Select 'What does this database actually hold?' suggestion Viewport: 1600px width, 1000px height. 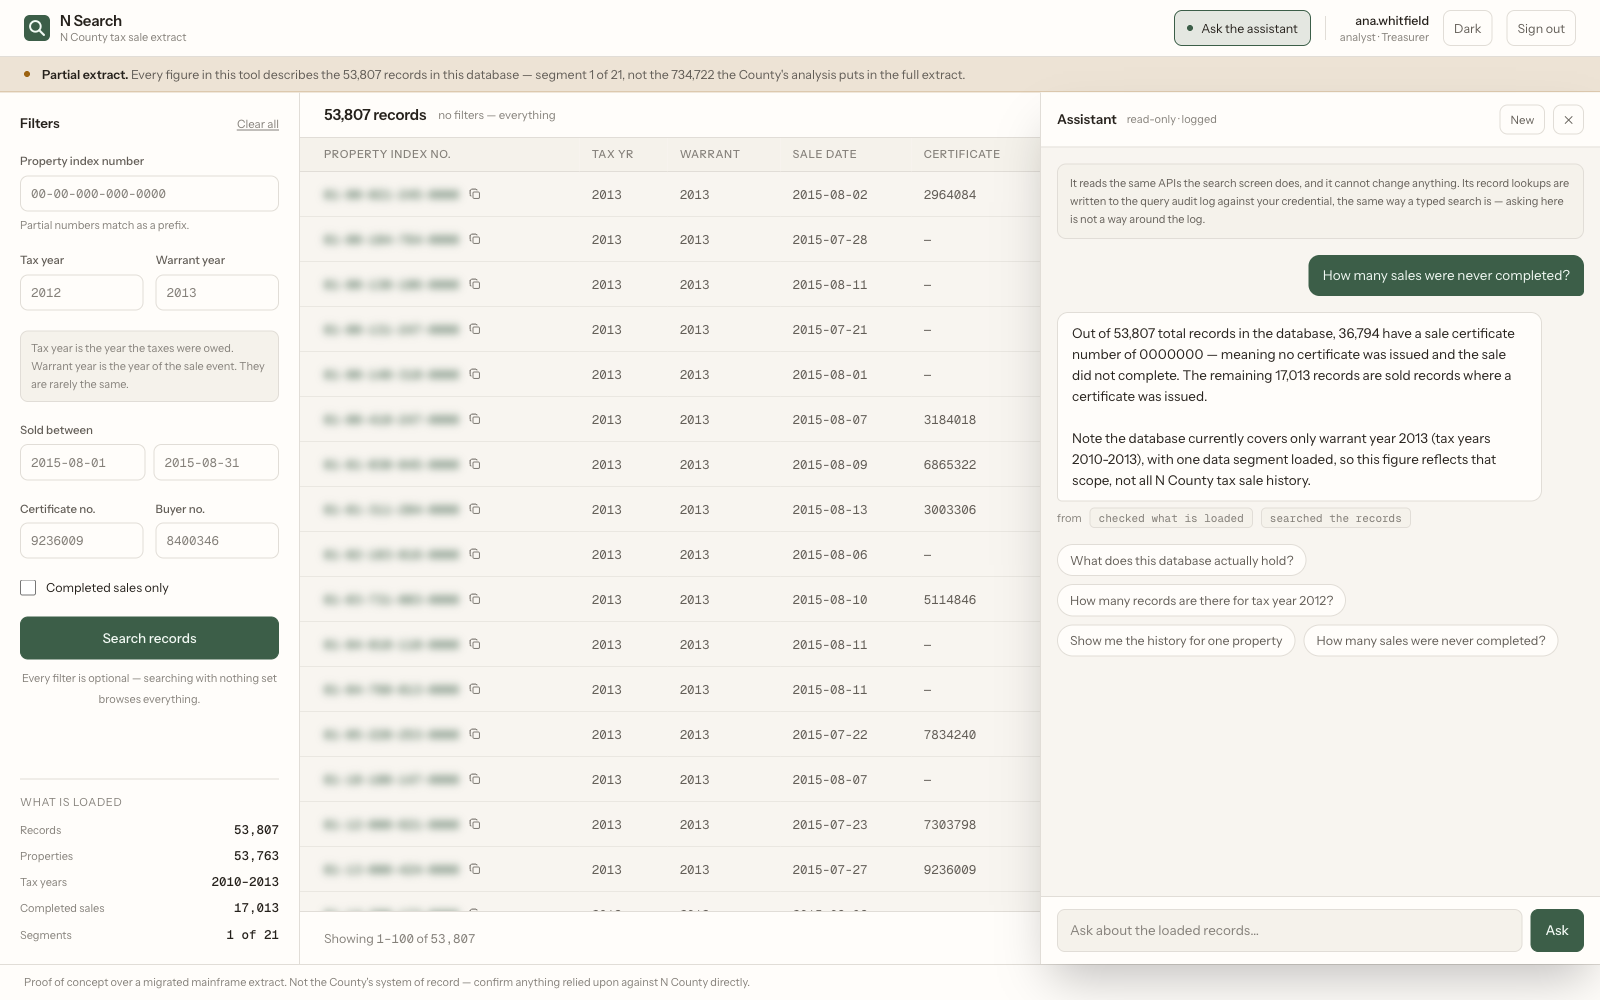1181,561
